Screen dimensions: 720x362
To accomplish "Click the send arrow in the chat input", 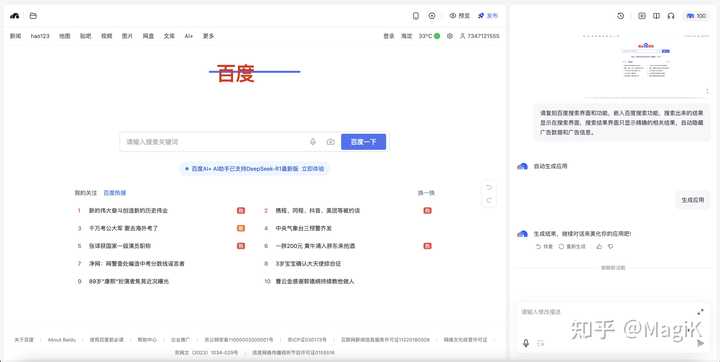I will pos(700,343).
